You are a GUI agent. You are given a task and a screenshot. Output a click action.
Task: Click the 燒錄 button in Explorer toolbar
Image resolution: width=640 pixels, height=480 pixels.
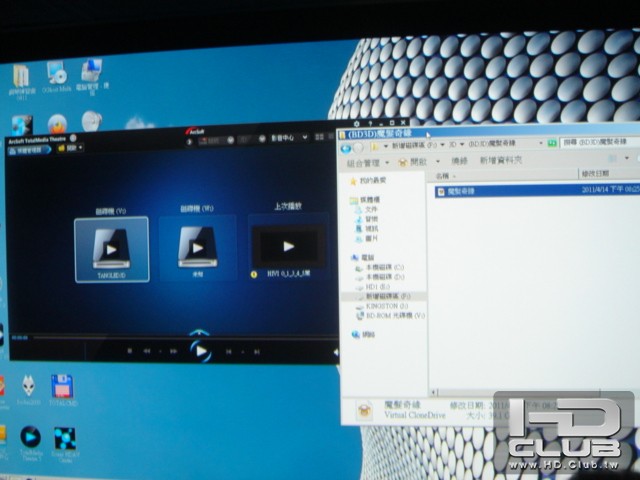click(x=459, y=161)
